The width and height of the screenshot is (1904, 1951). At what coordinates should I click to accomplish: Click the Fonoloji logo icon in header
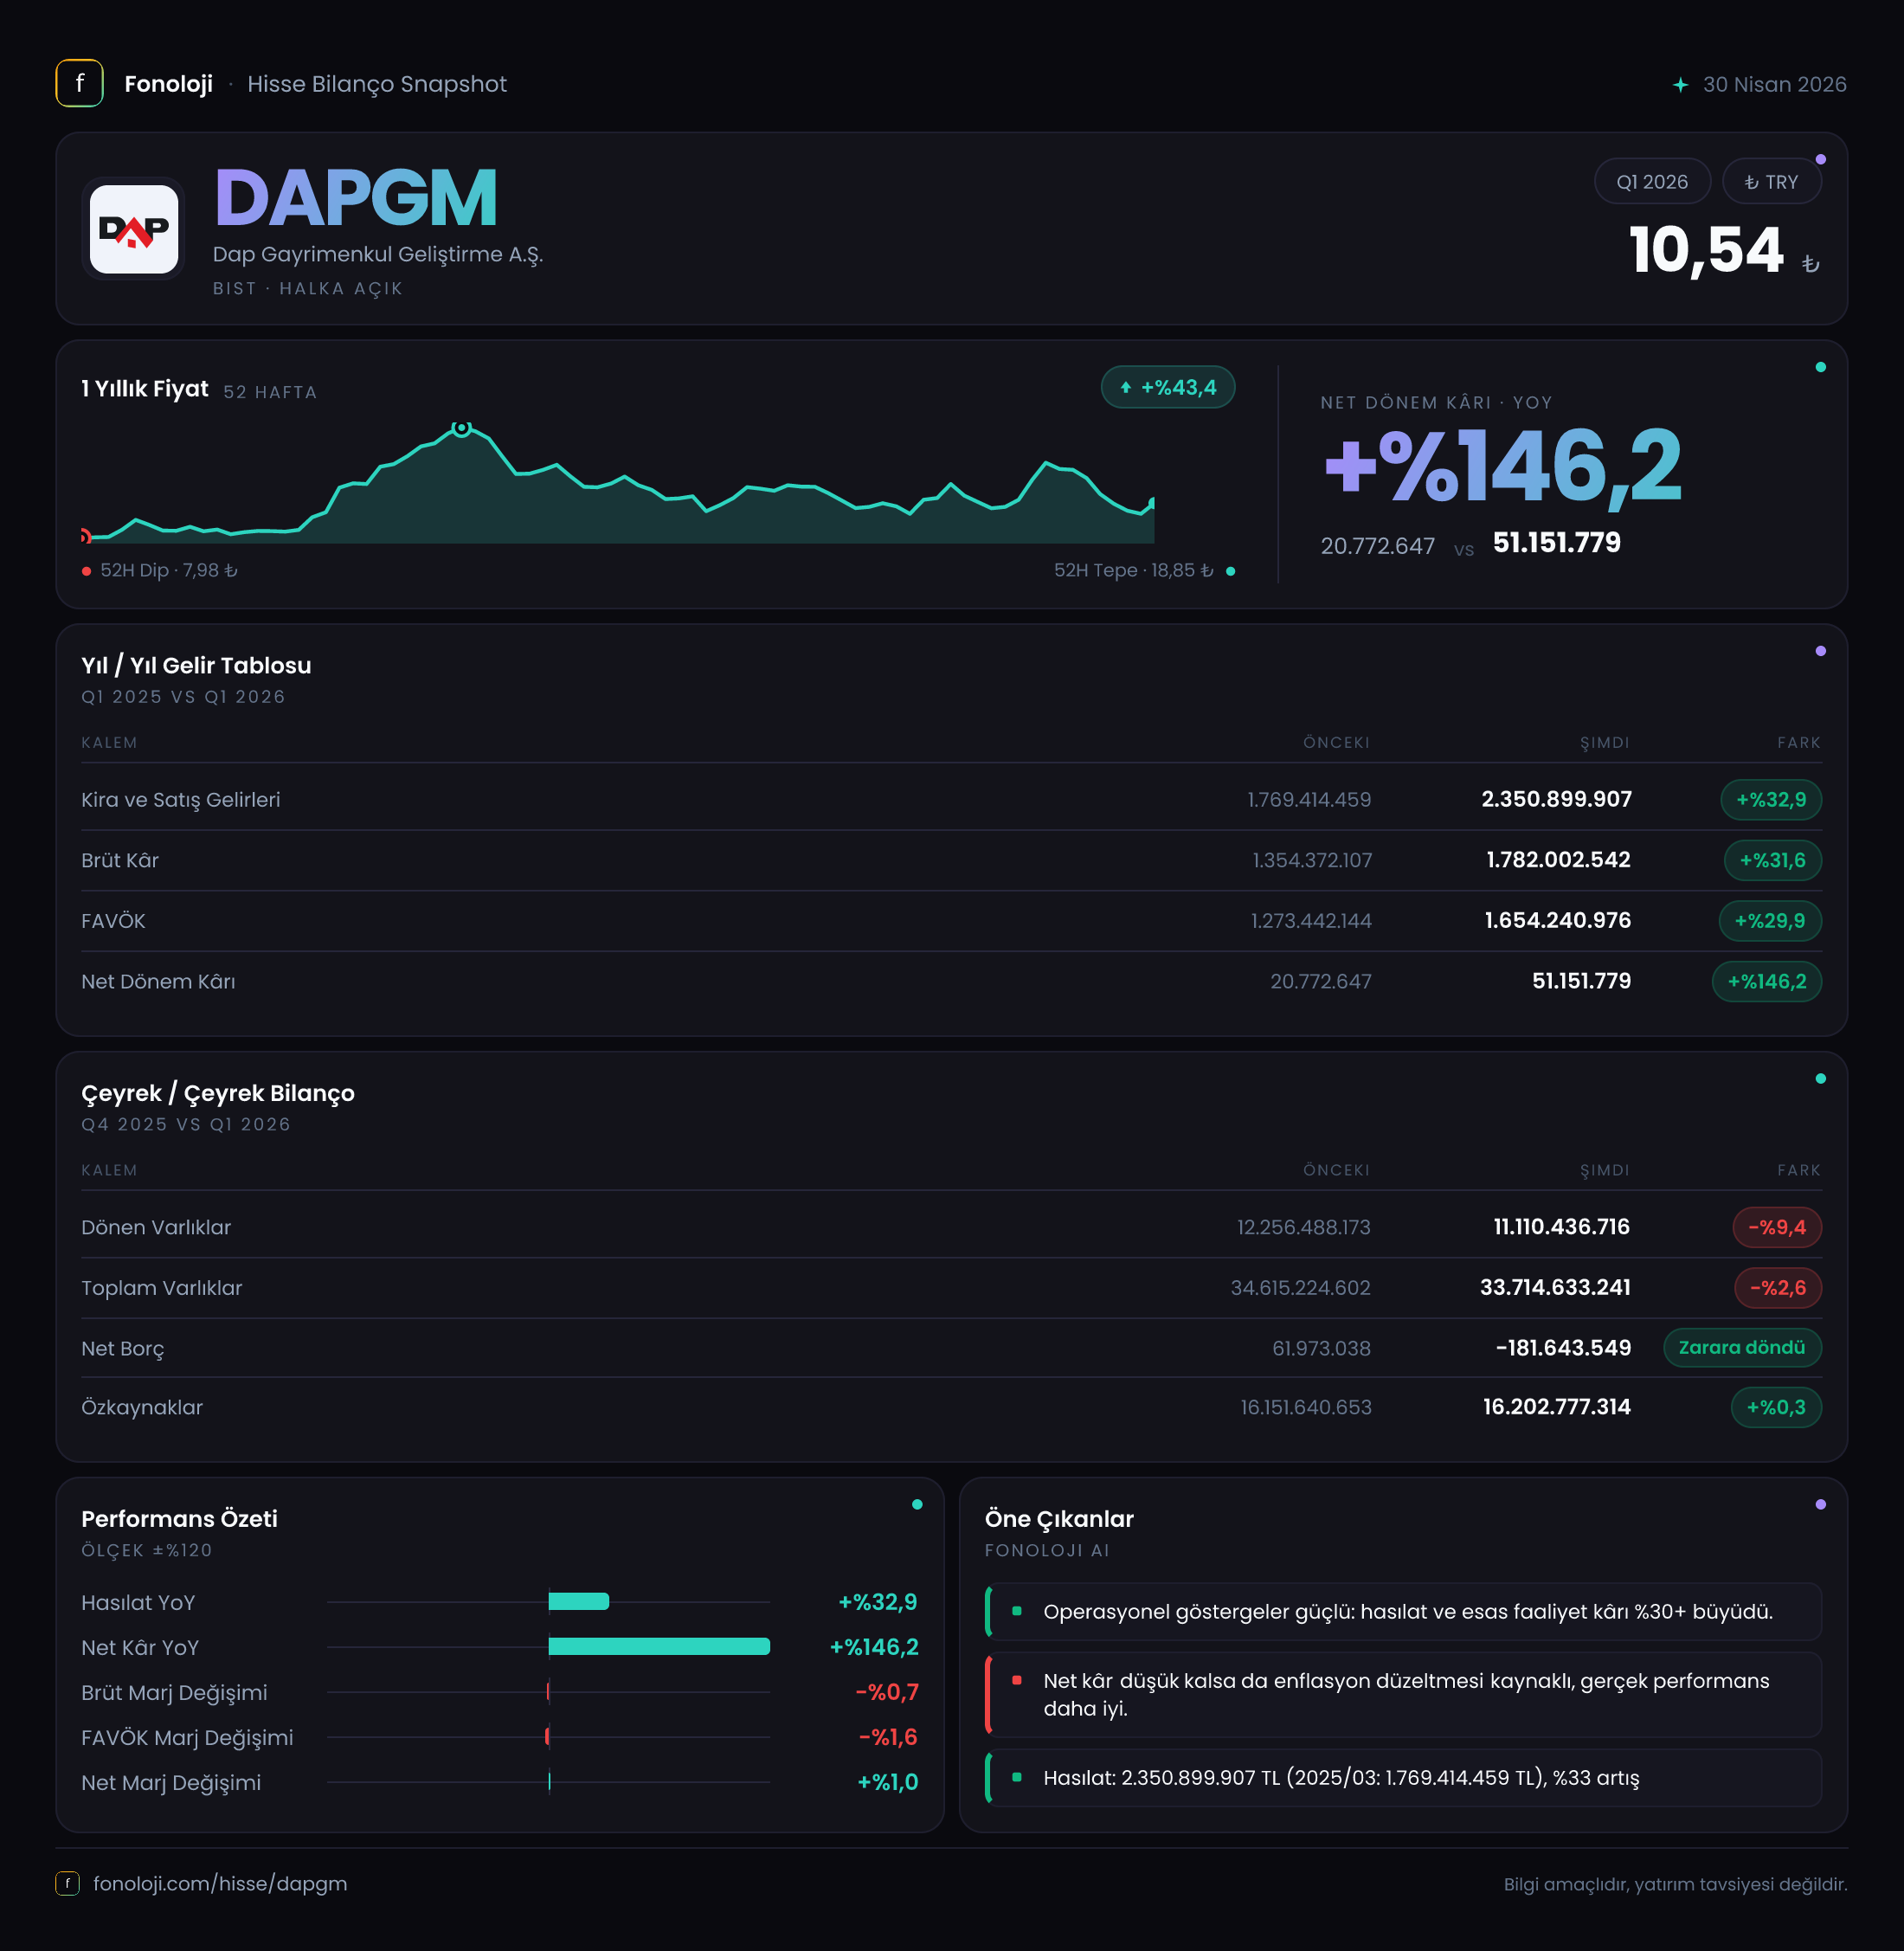(x=79, y=84)
